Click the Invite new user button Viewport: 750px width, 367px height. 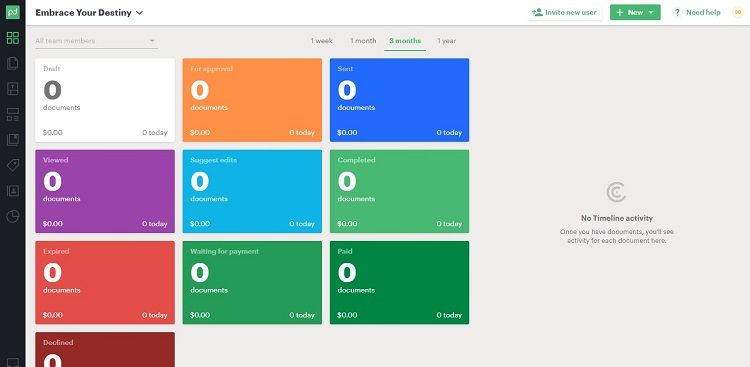click(565, 12)
